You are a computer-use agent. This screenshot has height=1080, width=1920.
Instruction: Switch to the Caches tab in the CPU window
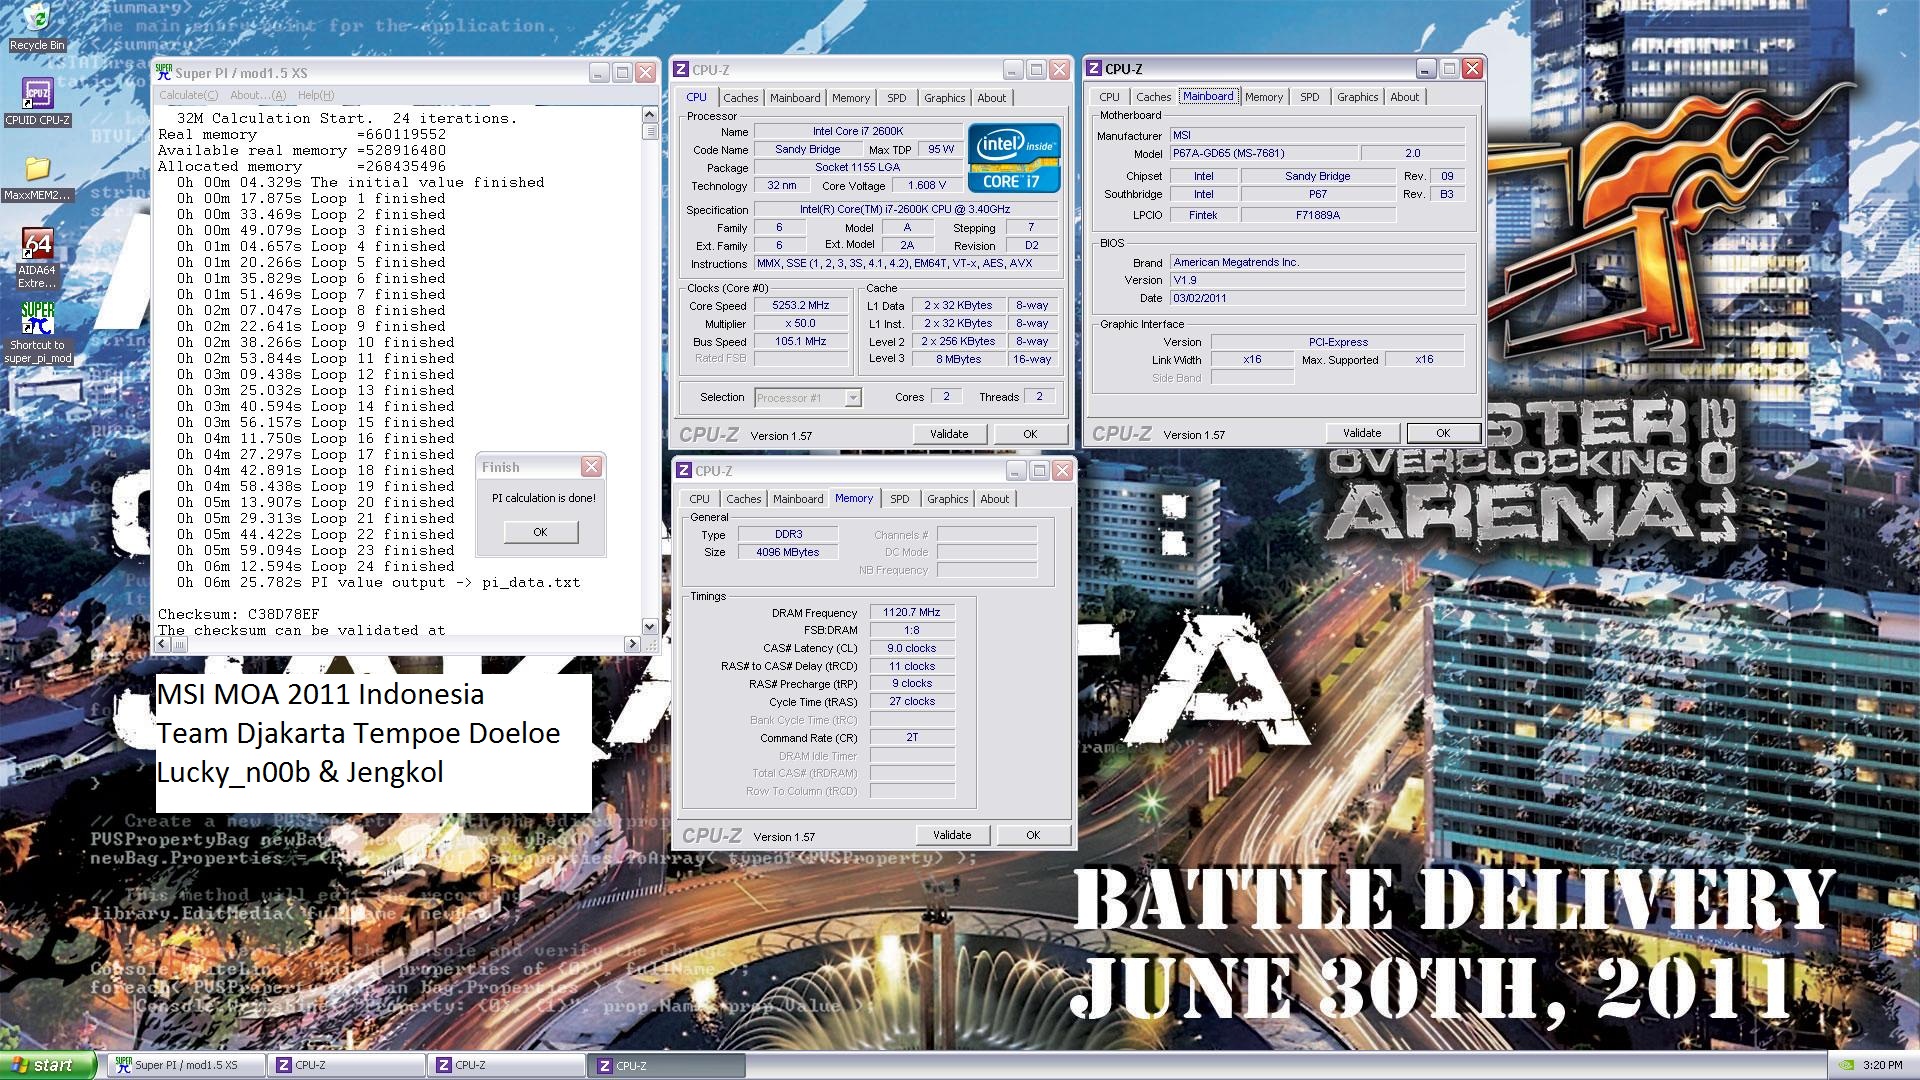pos(740,98)
